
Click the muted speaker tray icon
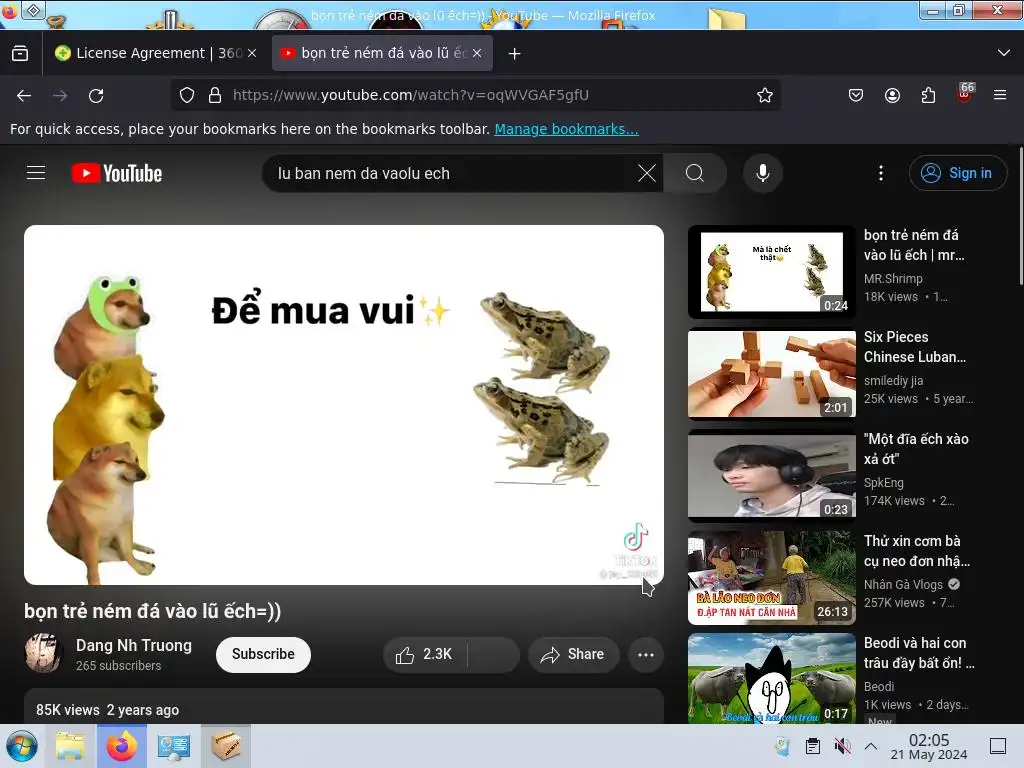pyautogui.click(x=842, y=746)
